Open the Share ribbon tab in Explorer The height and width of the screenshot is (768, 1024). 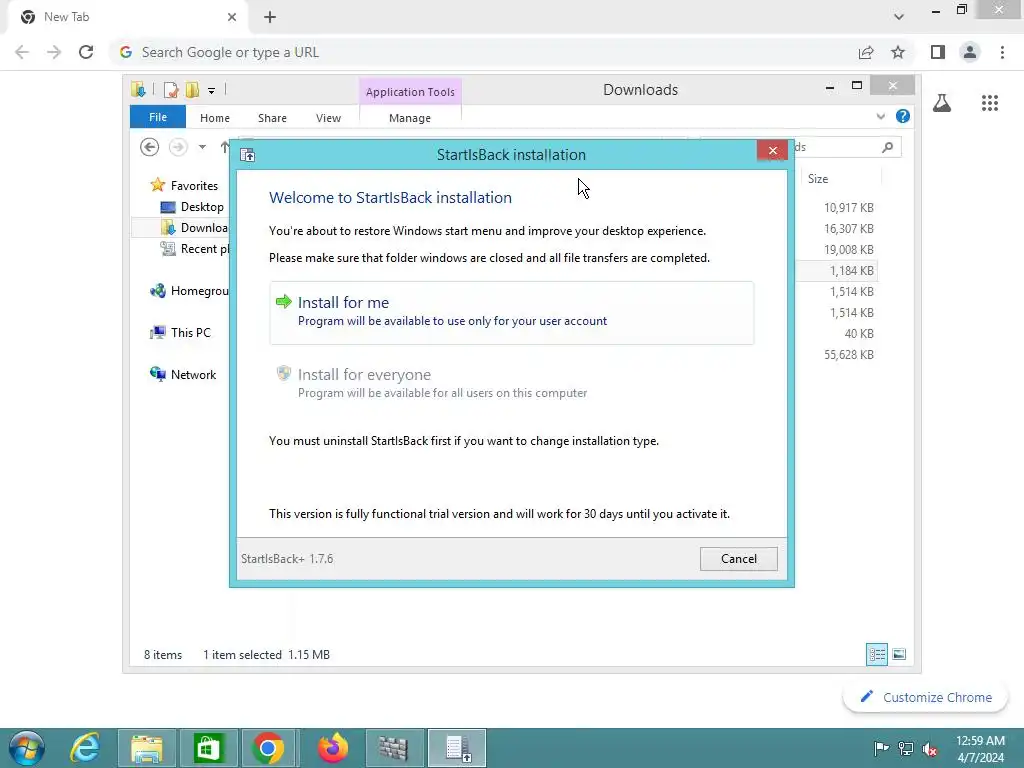[272, 118]
